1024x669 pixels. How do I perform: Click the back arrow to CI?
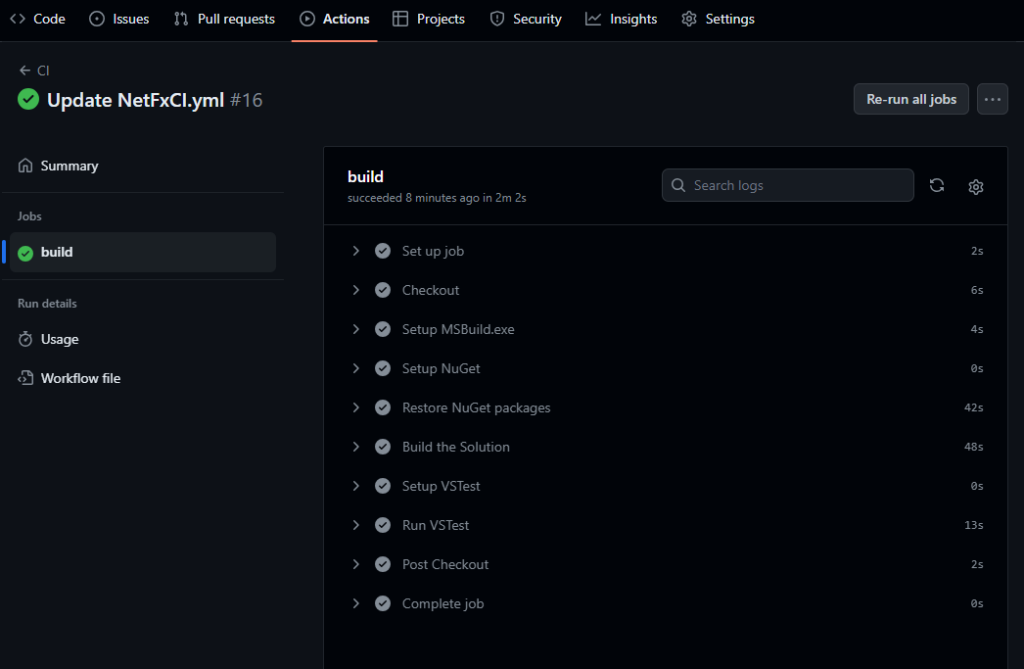click(25, 71)
